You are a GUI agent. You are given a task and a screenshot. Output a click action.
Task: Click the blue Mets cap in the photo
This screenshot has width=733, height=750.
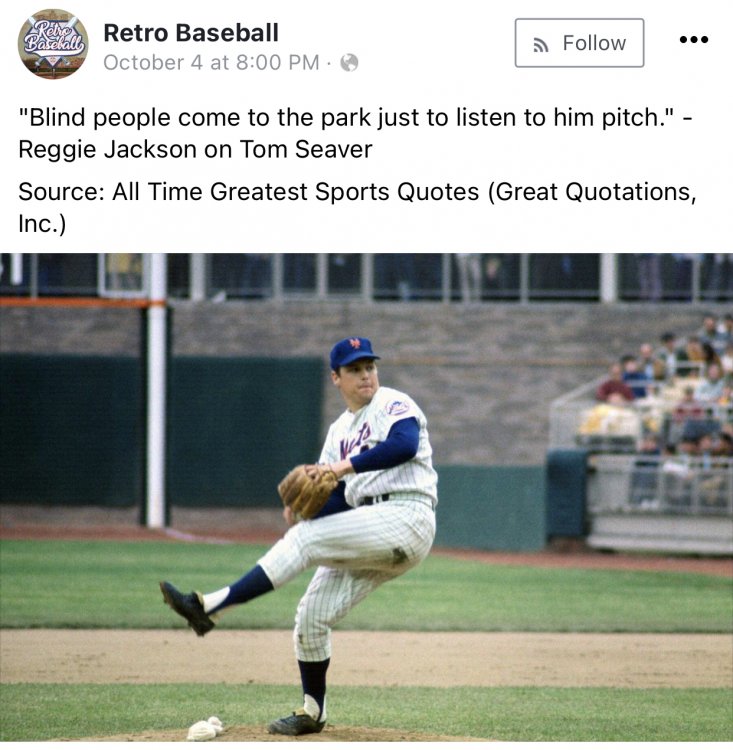click(354, 353)
